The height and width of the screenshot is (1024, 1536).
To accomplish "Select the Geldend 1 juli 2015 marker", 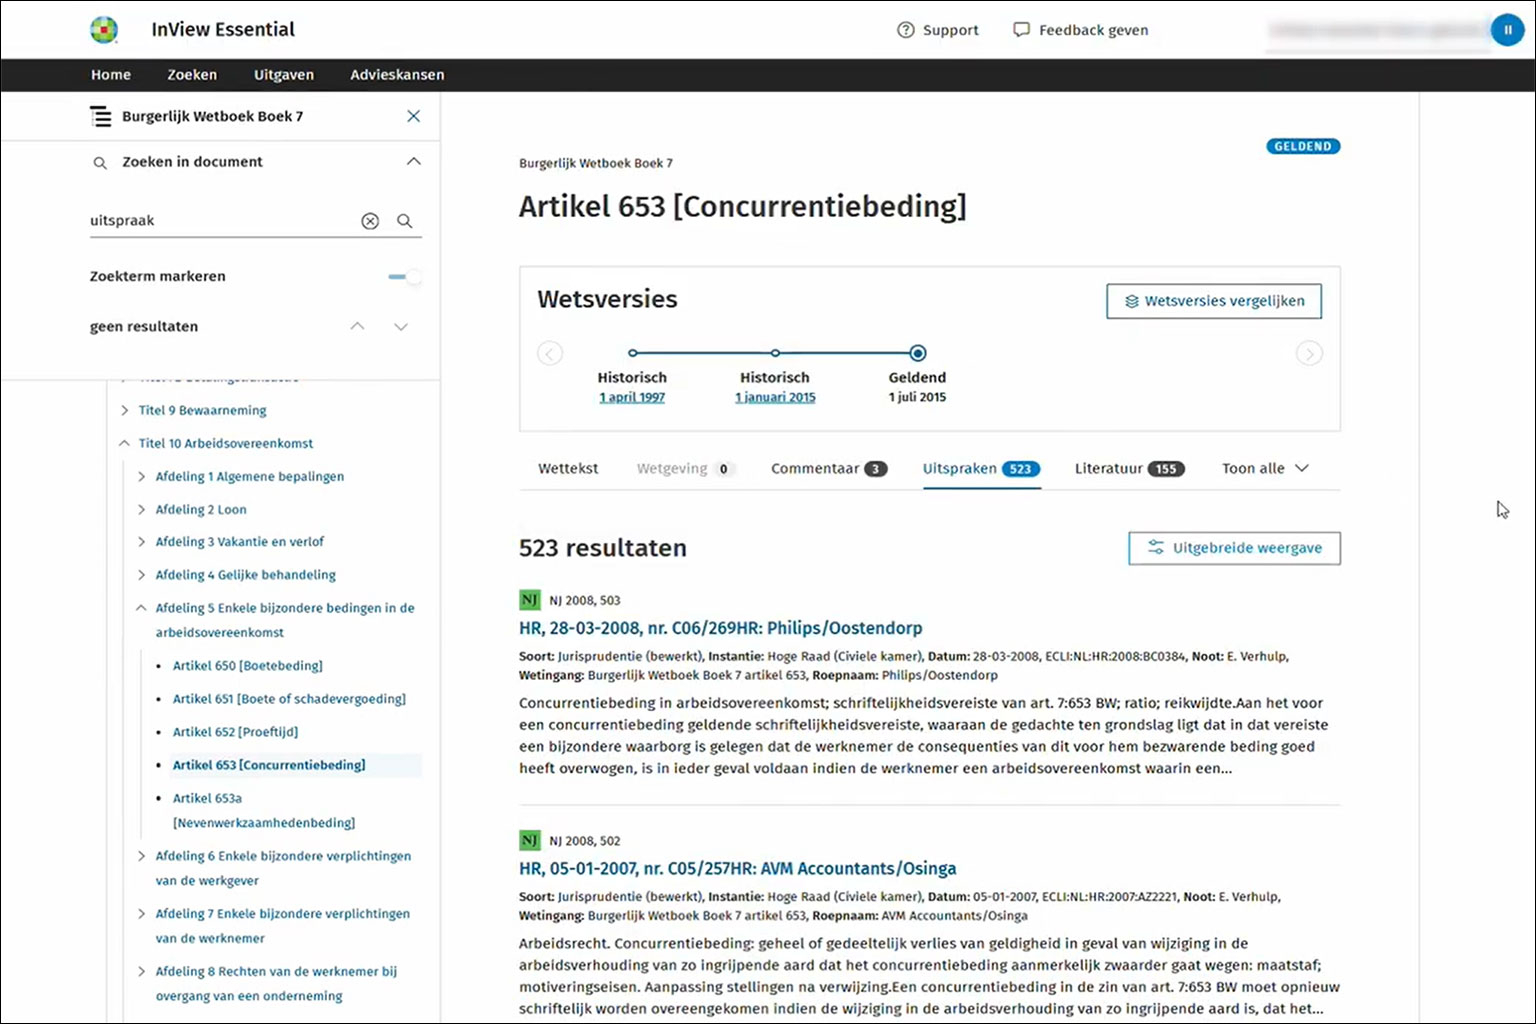I will click(918, 353).
